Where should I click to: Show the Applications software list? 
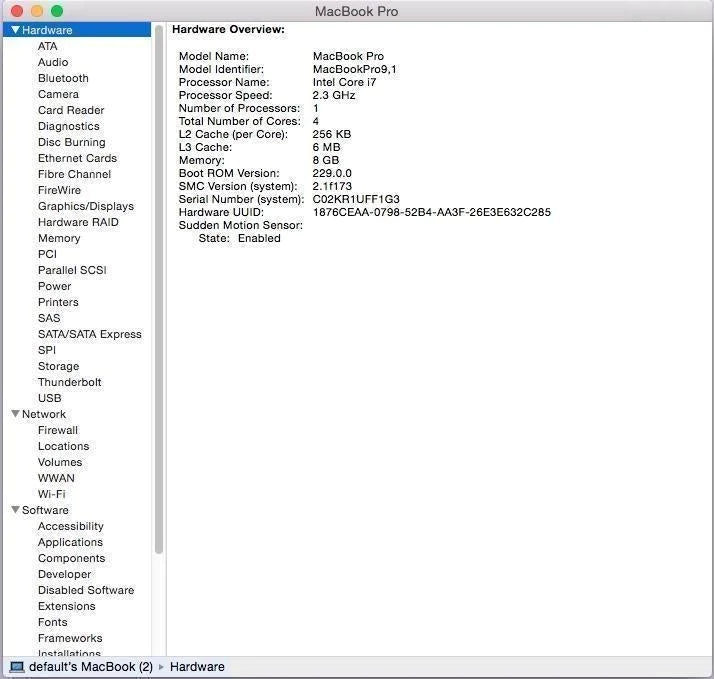(x=70, y=542)
